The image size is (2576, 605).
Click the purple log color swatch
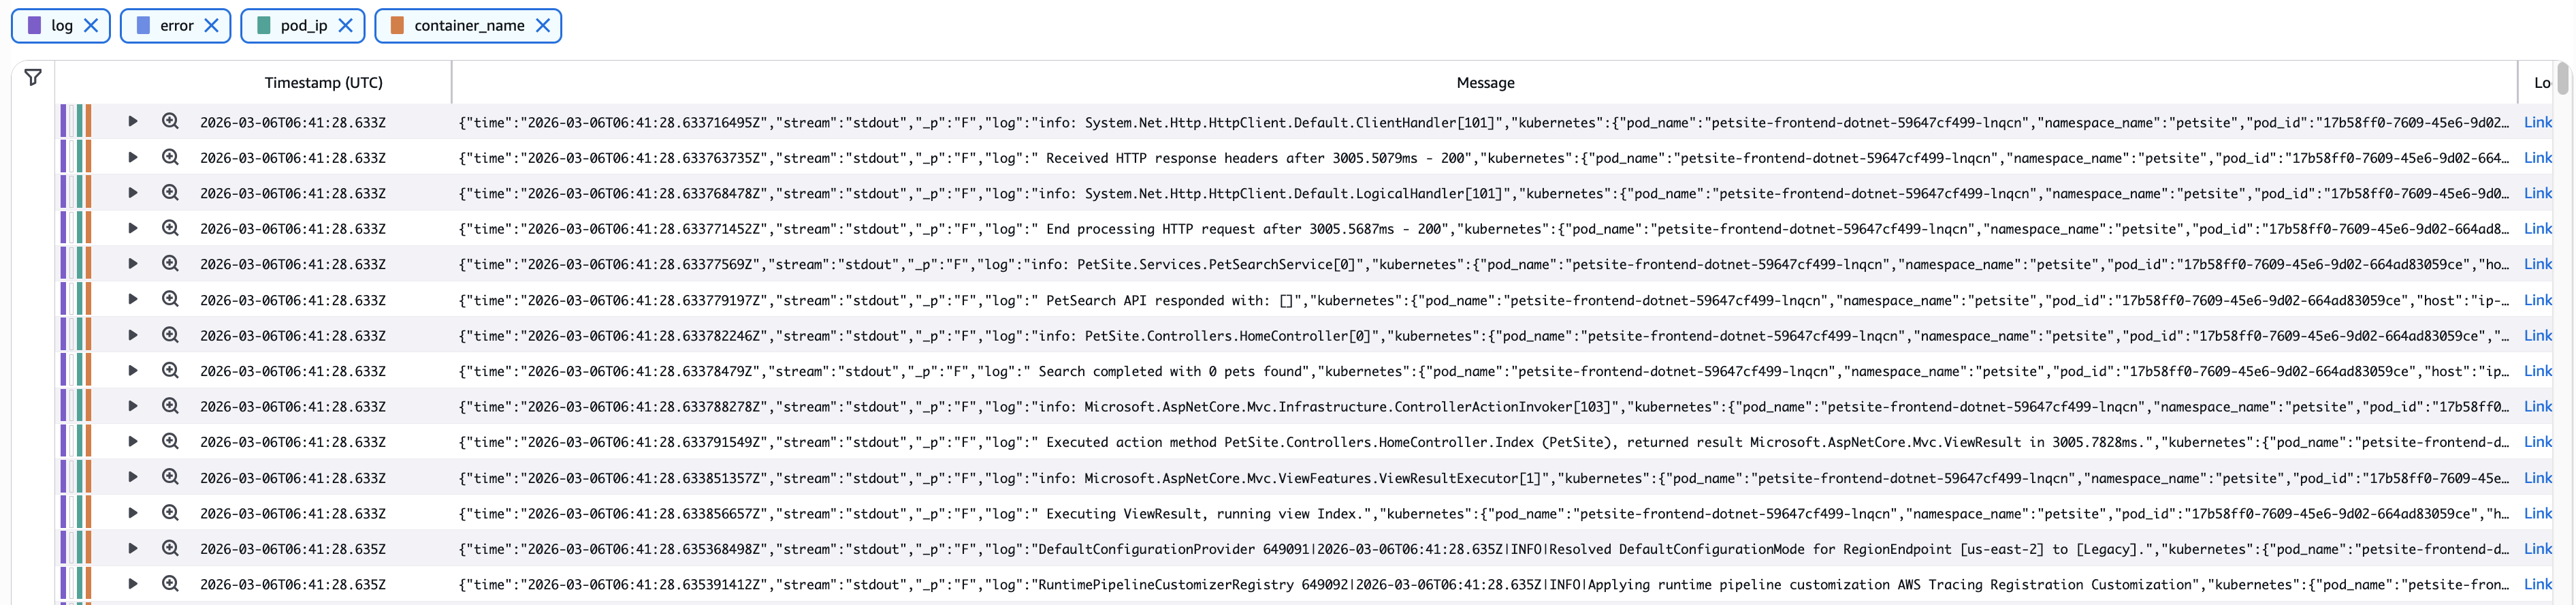point(34,26)
